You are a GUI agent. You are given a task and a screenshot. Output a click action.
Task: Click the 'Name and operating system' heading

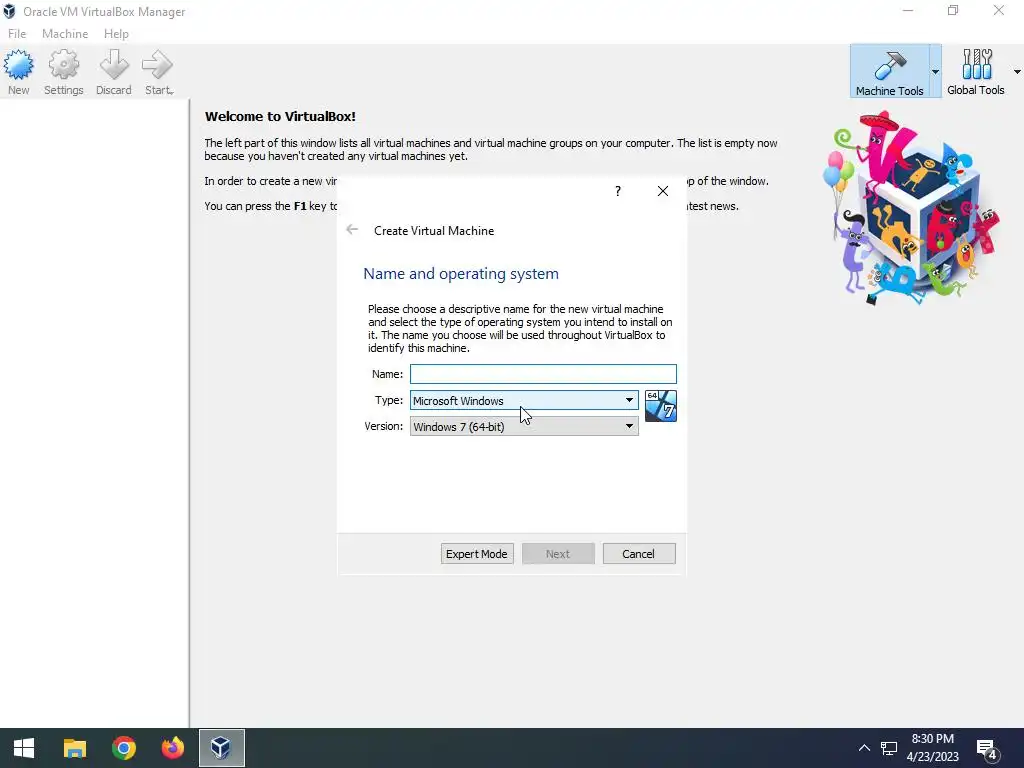(x=461, y=274)
